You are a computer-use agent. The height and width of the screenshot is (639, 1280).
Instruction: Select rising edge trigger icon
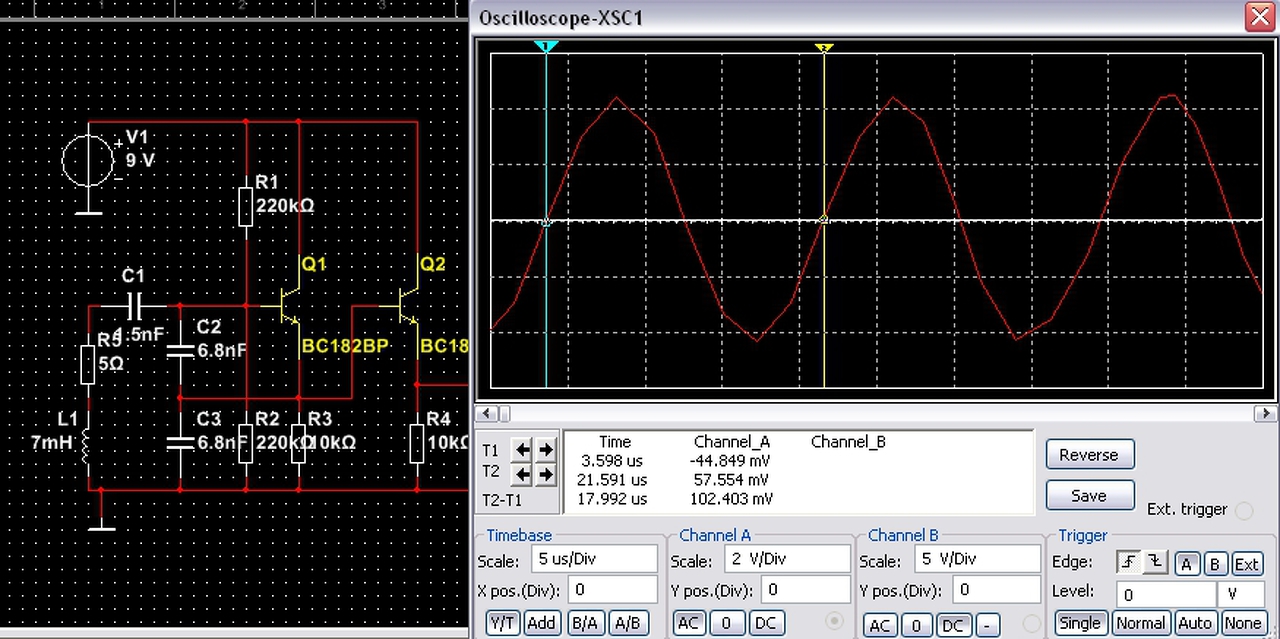(x=1129, y=563)
